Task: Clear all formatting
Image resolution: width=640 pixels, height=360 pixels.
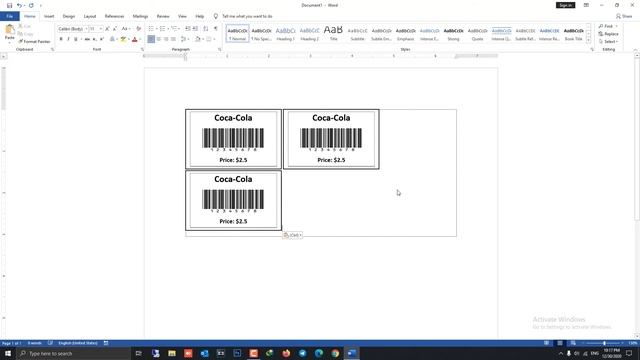Action: (138, 29)
